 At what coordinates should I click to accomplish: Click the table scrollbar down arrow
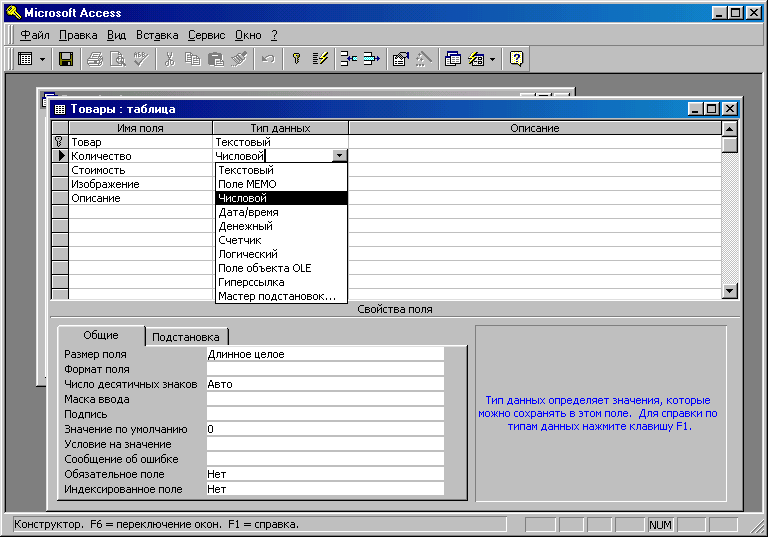click(x=730, y=291)
